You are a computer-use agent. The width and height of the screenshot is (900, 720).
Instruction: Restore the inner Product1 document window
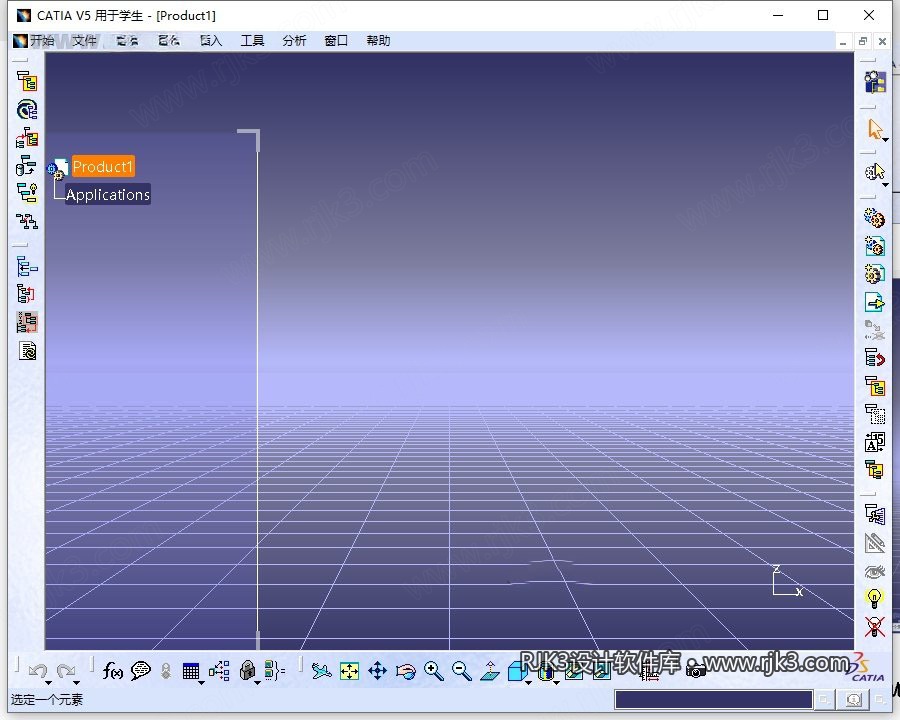(x=863, y=41)
